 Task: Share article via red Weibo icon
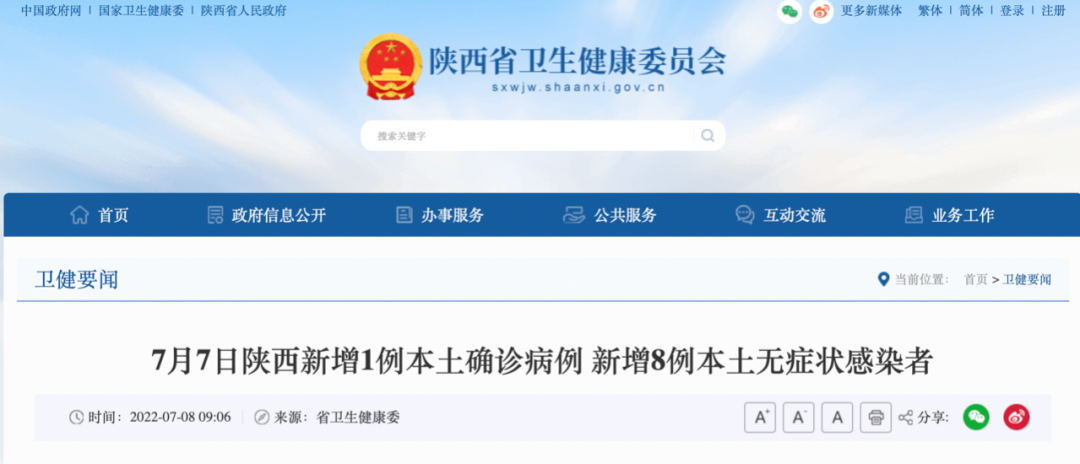(1016, 417)
